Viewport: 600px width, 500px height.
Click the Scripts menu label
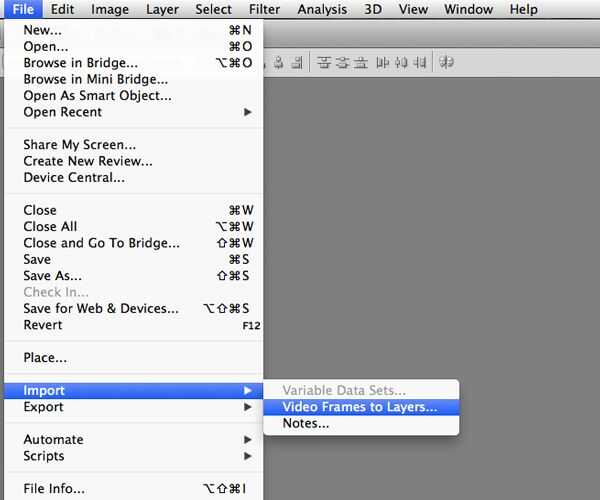44,456
